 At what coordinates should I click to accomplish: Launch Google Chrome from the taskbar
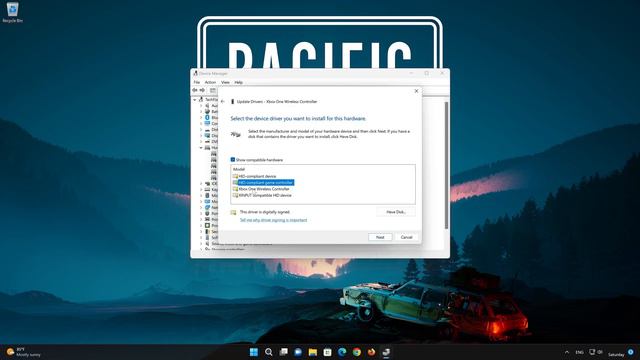click(357, 352)
